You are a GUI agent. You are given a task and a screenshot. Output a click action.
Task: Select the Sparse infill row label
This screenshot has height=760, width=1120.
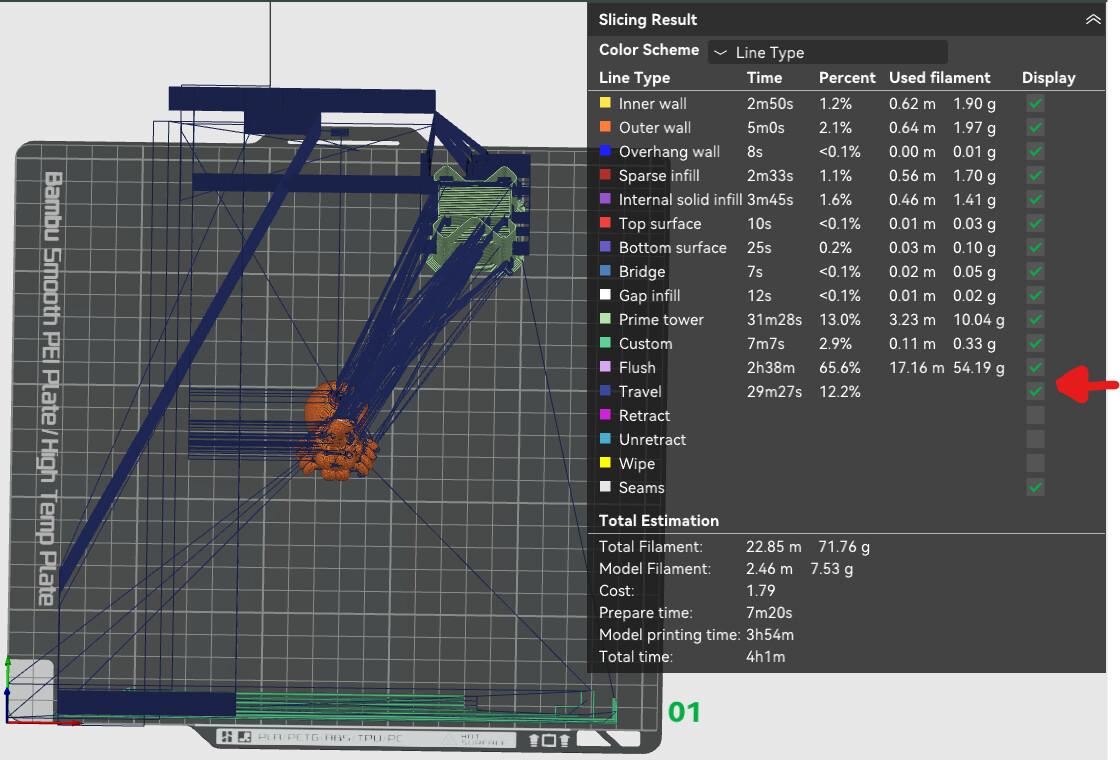point(658,175)
